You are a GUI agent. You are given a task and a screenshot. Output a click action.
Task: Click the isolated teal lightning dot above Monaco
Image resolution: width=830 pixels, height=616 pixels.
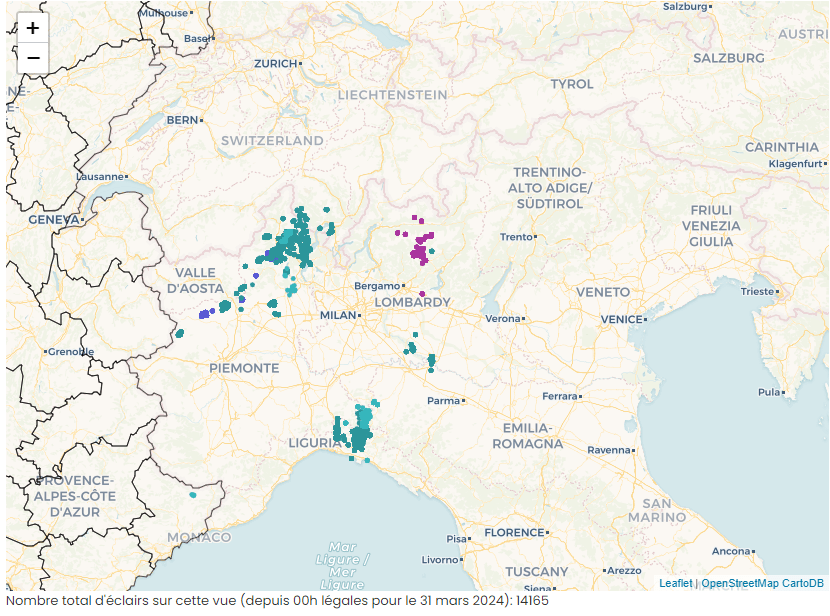coord(193,495)
